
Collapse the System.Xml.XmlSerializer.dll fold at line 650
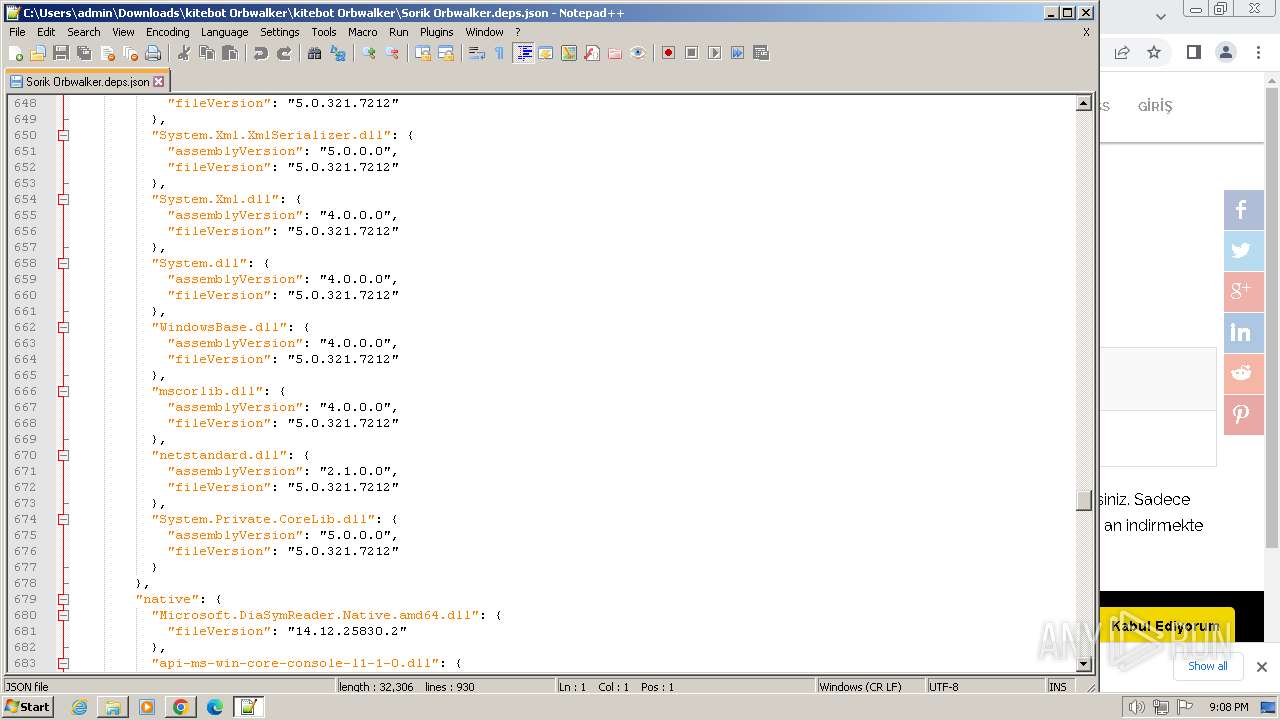[63, 135]
